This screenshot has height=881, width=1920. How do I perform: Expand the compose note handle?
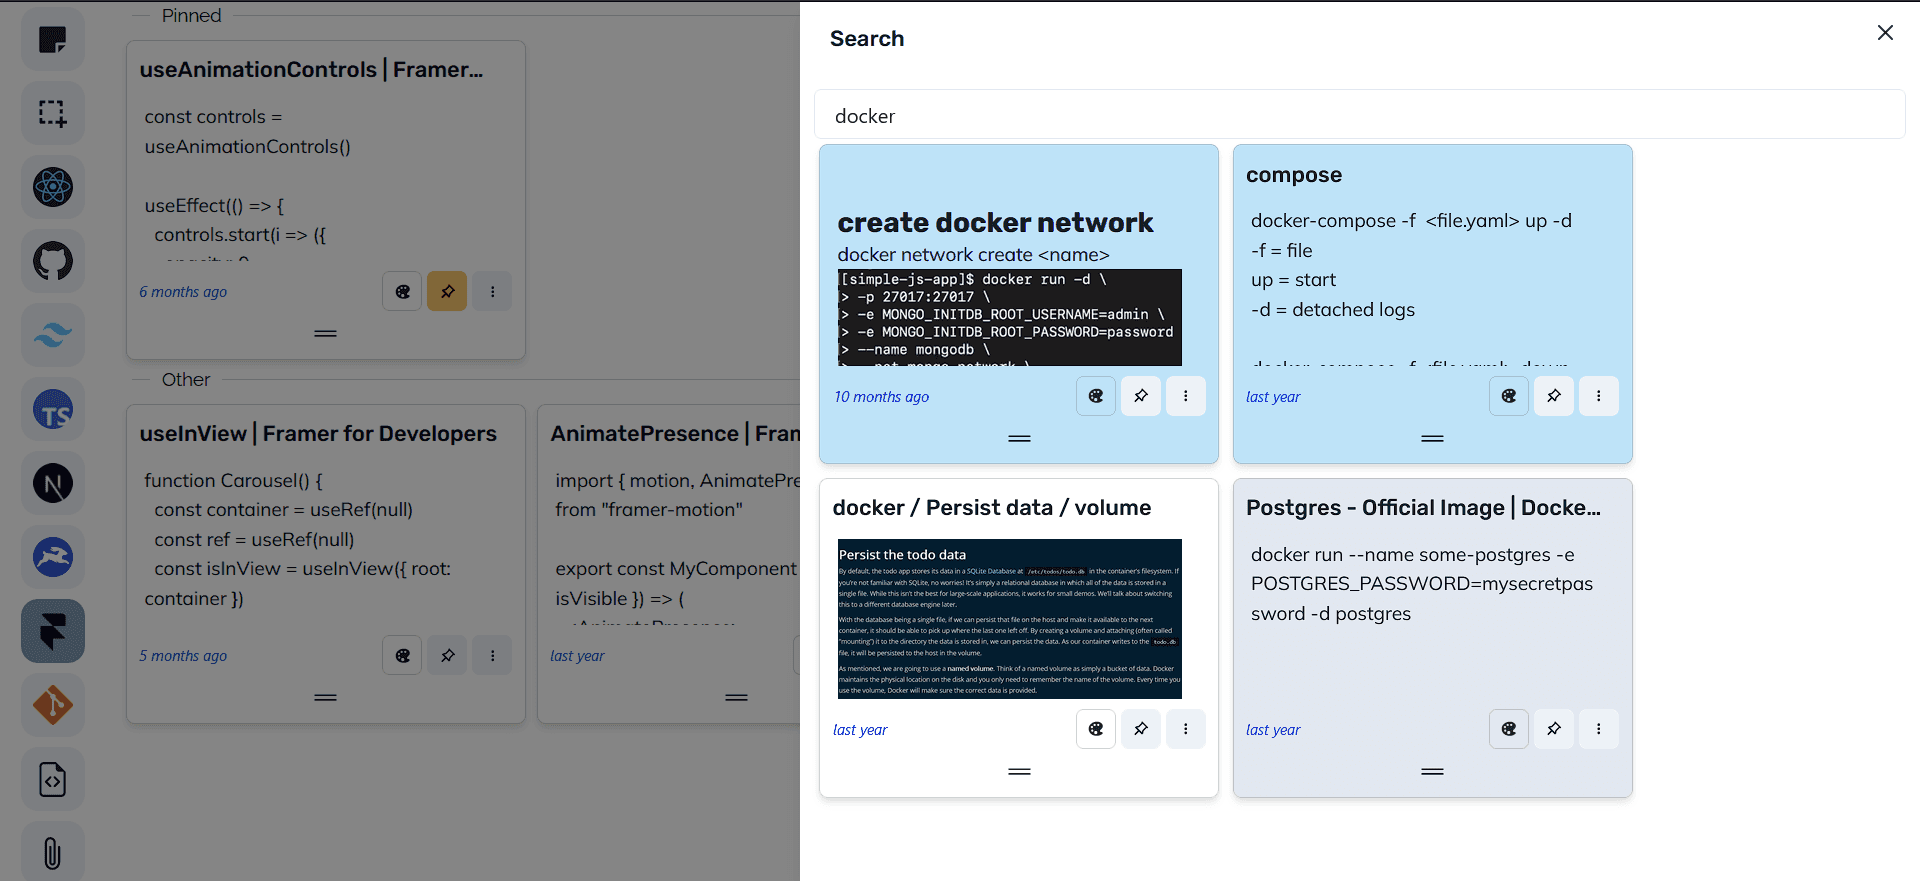click(1432, 439)
